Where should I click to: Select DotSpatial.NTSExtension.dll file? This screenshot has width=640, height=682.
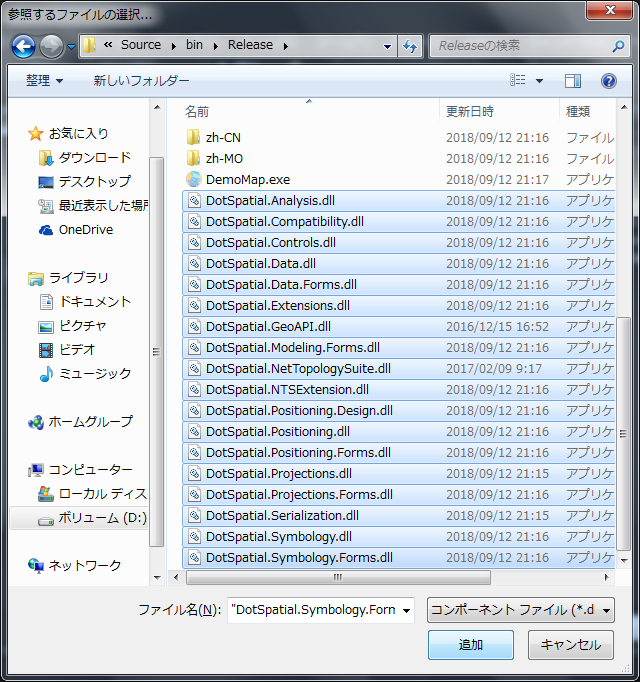(399, 389)
